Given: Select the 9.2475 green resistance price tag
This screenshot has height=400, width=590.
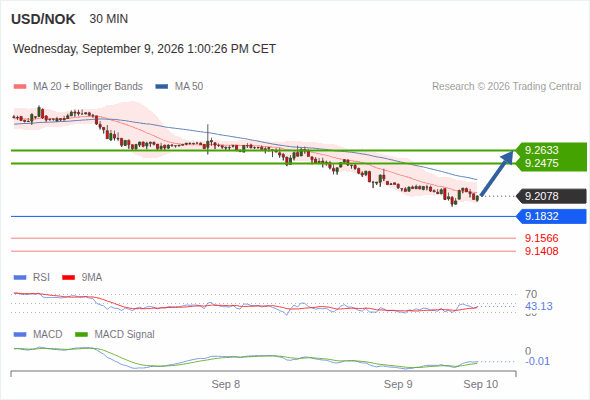Looking at the screenshot, I should 551,163.
